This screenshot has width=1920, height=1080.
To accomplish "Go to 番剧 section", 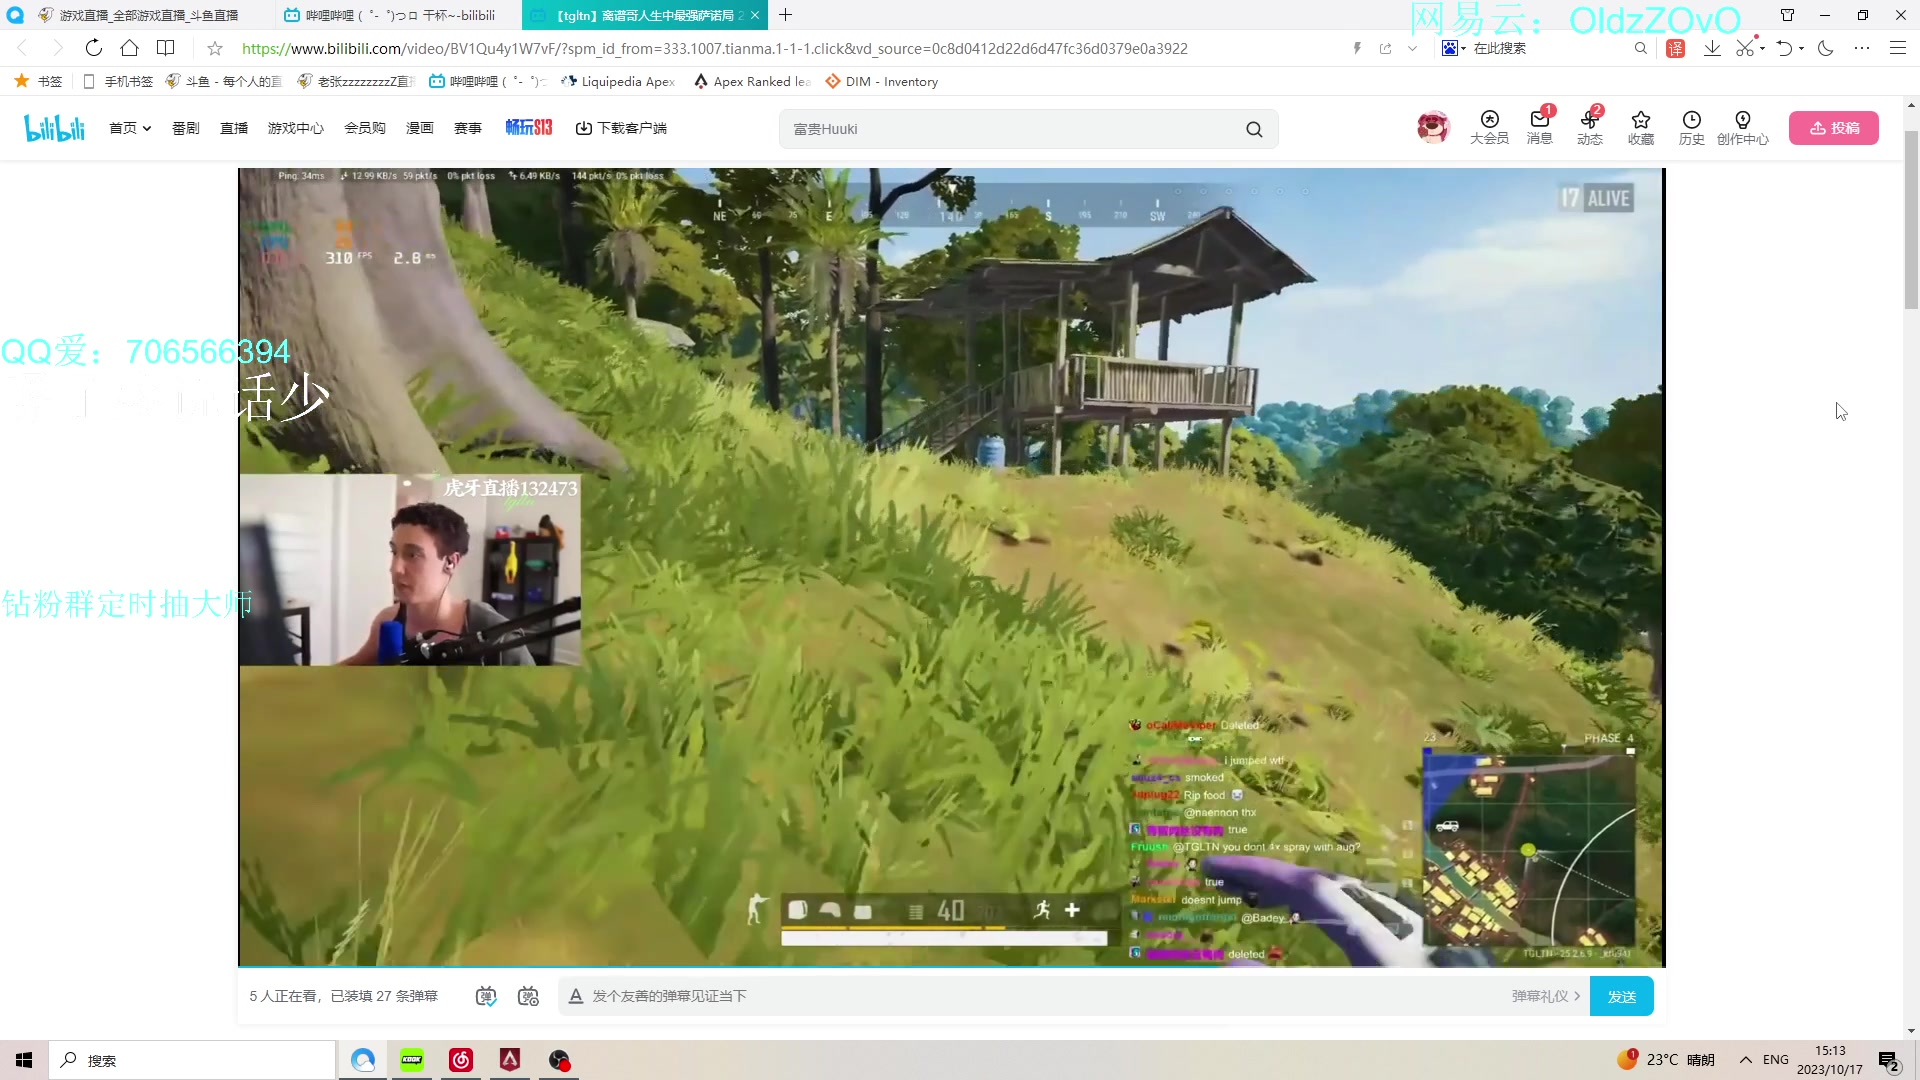I will pyautogui.click(x=186, y=128).
